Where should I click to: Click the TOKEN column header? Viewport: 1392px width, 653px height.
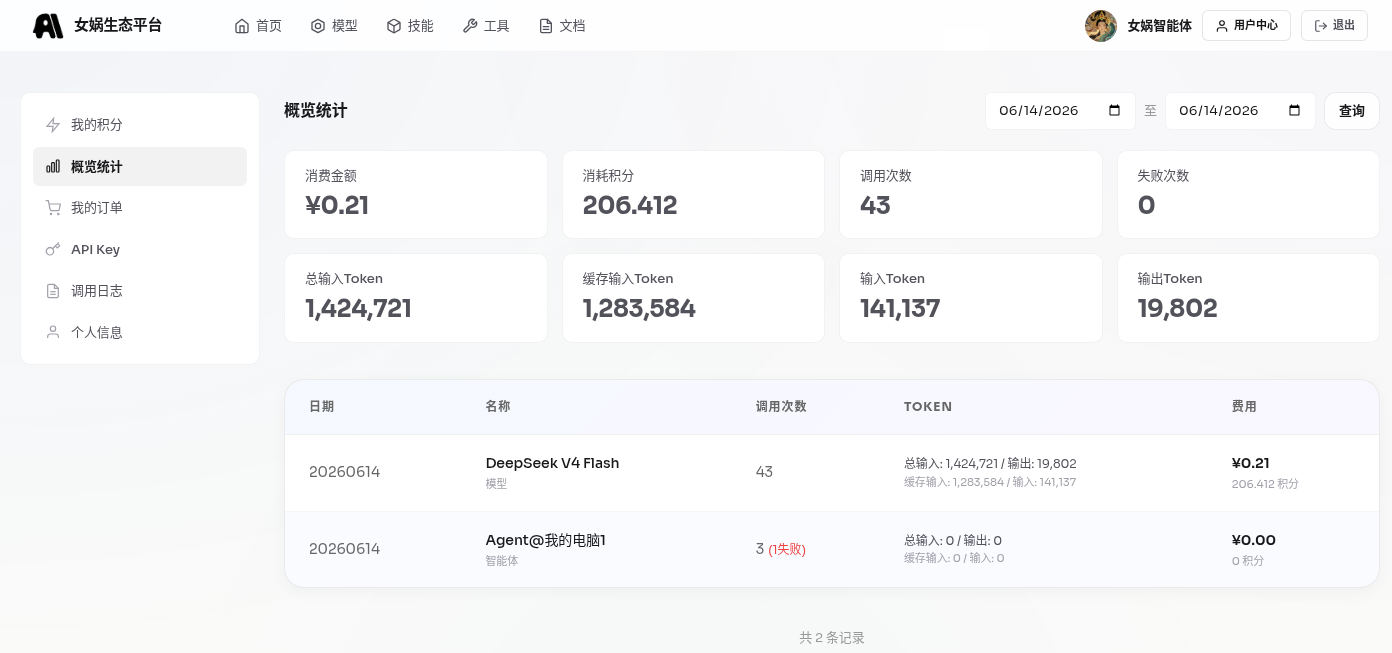[928, 407]
